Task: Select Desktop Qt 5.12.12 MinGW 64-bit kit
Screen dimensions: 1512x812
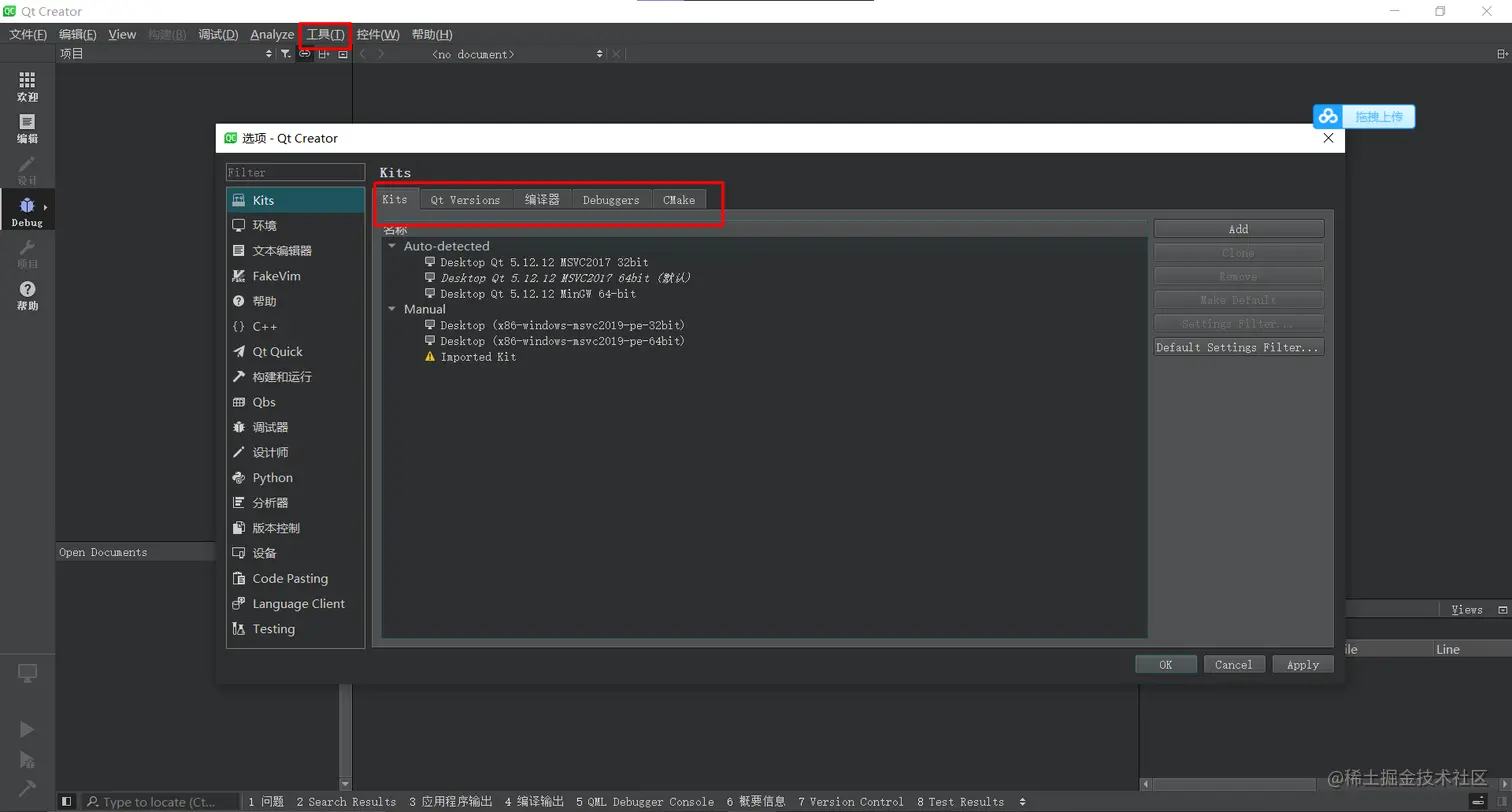Action: 539,294
